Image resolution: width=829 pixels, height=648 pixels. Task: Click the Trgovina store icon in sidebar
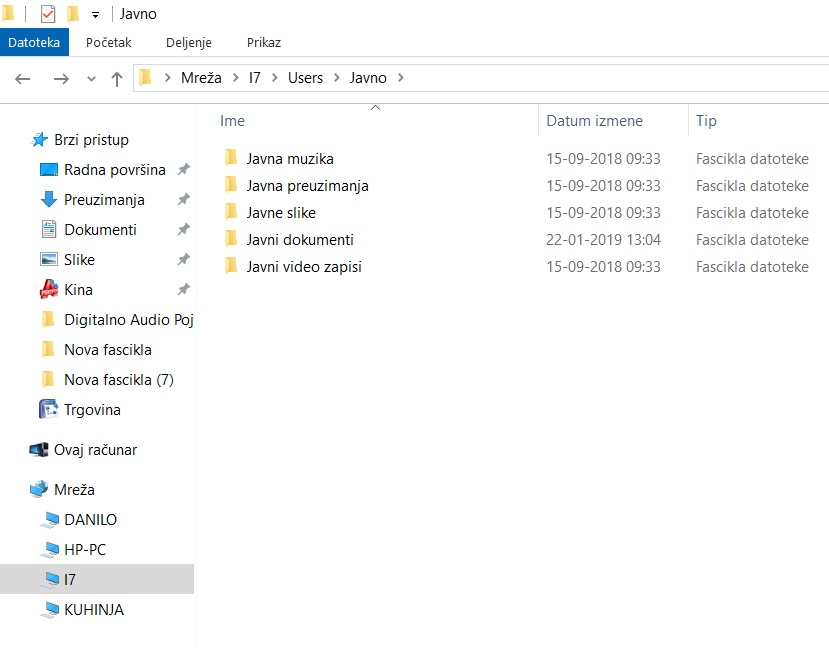pyautogui.click(x=48, y=410)
